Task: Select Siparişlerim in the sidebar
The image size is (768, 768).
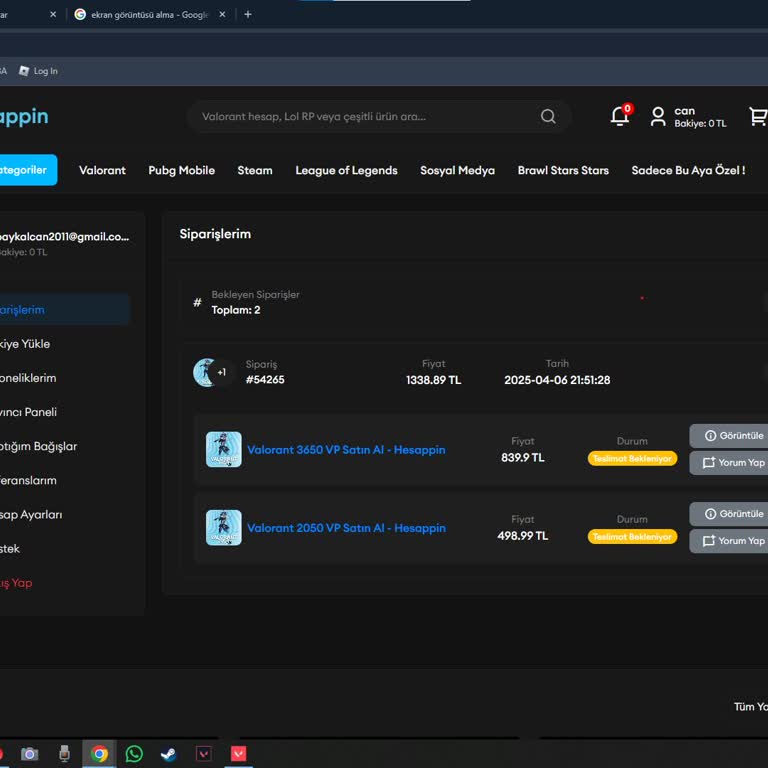Action: coord(64,310)
